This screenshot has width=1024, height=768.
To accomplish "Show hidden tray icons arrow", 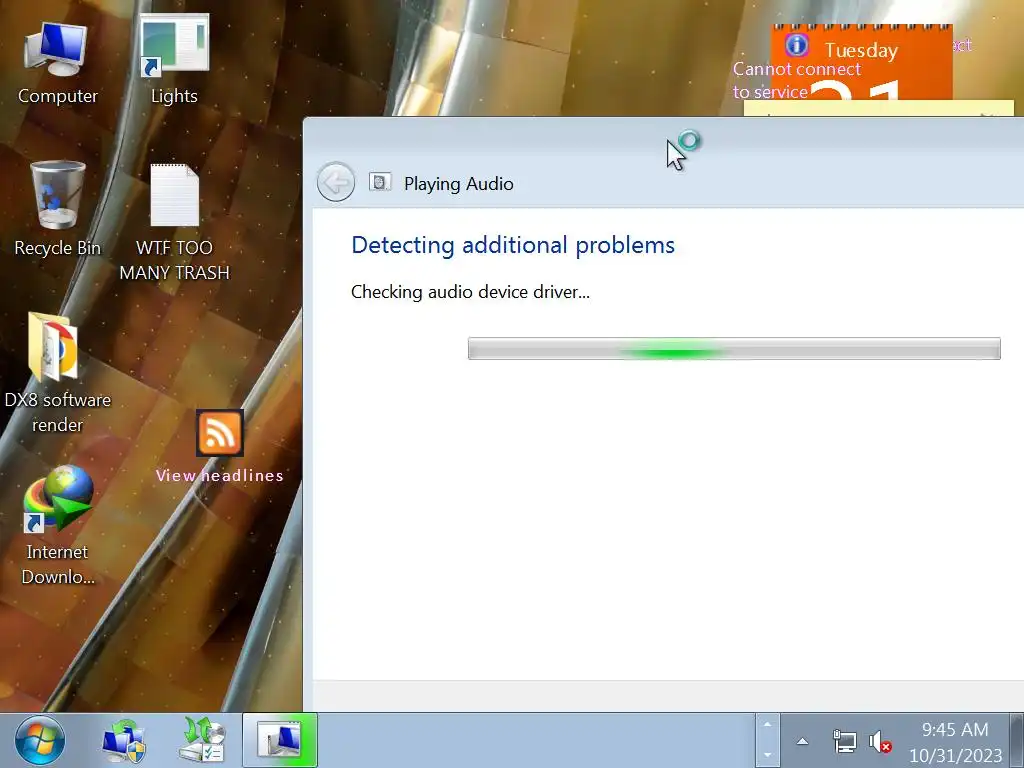I will 803,741.
